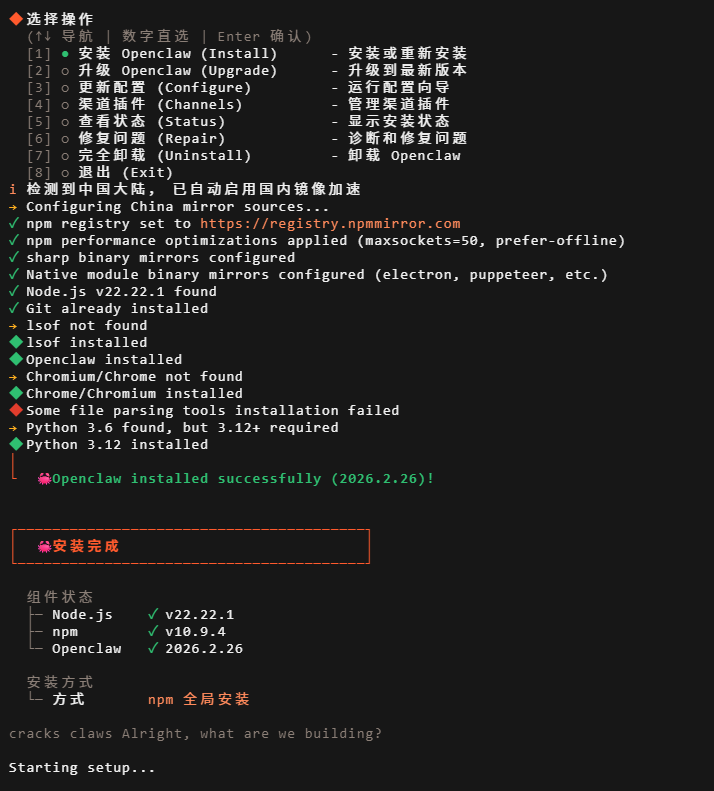Pick the Repair option radio
Viewport: 714px width, 791px height.
[x=65, y=139]
